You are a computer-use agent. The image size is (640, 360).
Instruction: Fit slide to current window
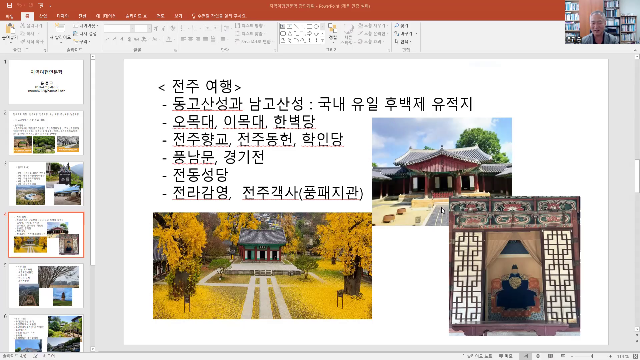636,356
